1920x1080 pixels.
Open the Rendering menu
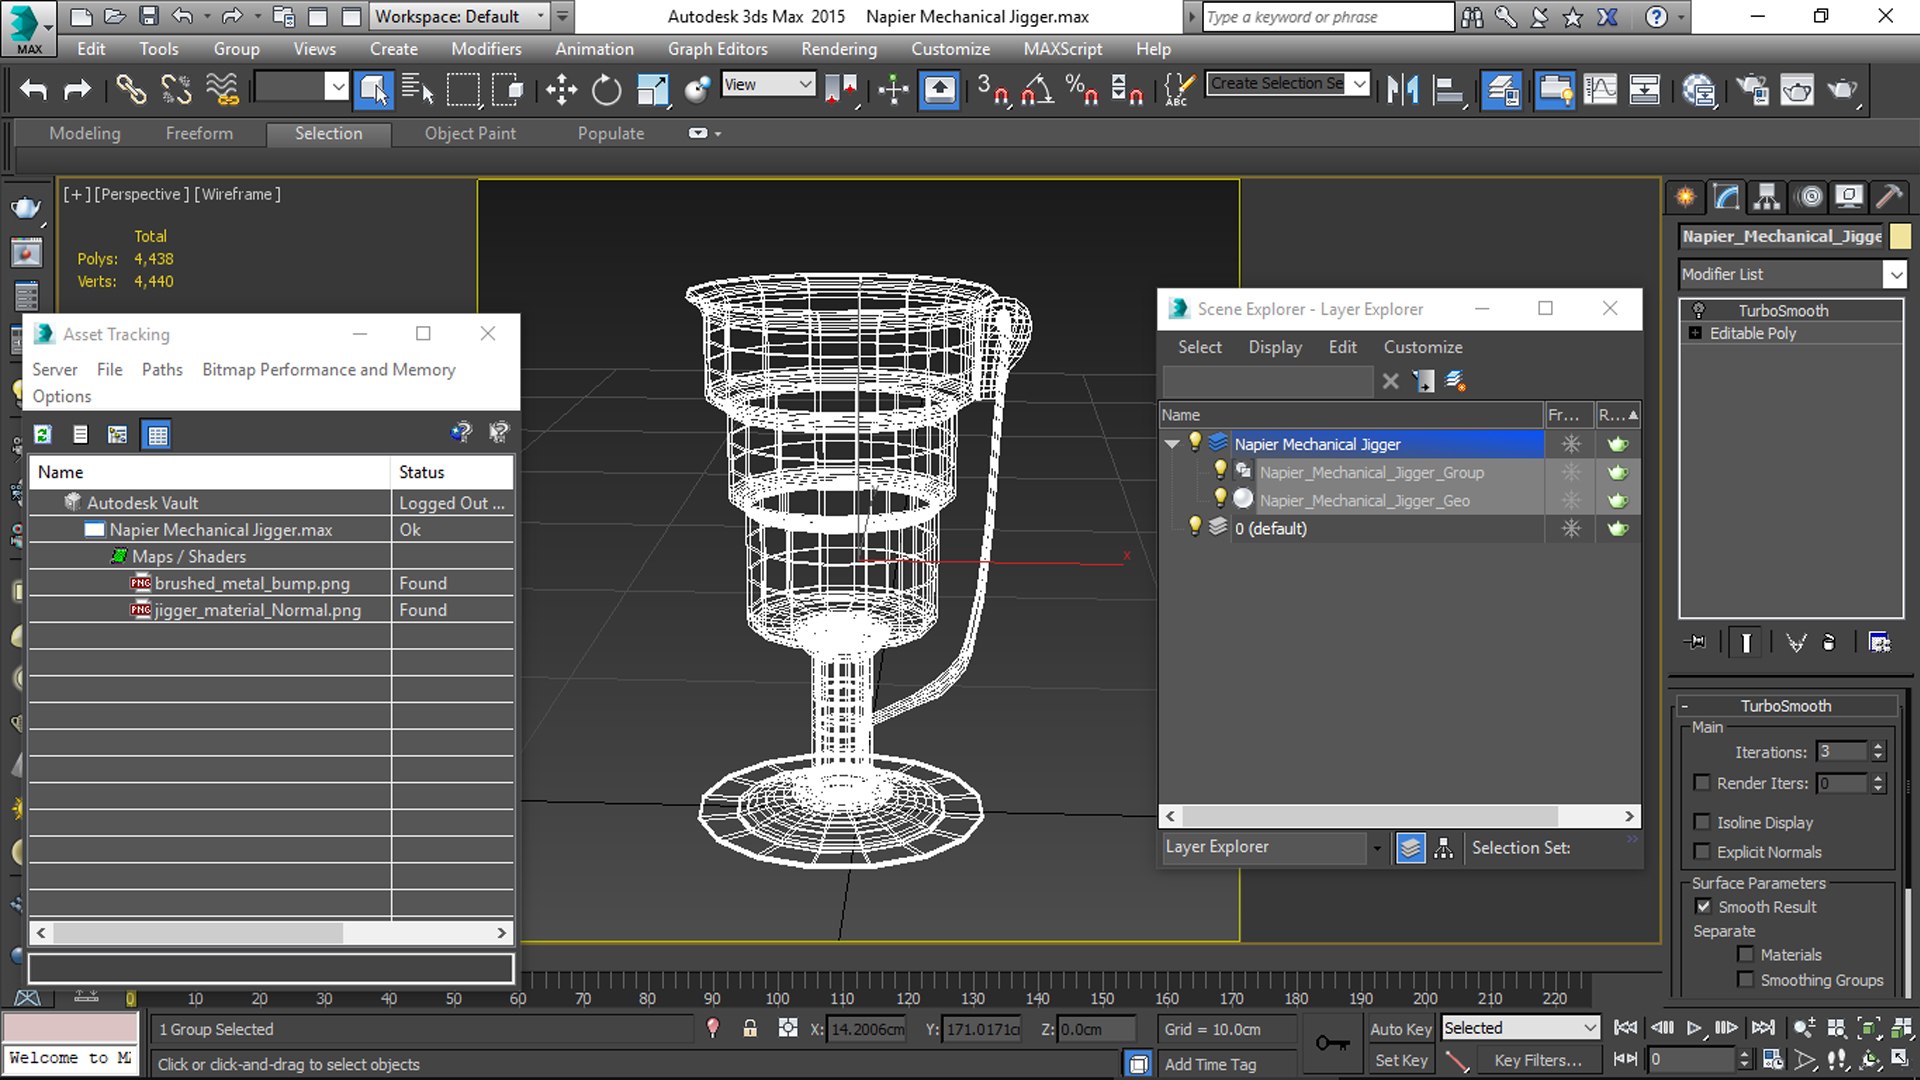[838, 49]
